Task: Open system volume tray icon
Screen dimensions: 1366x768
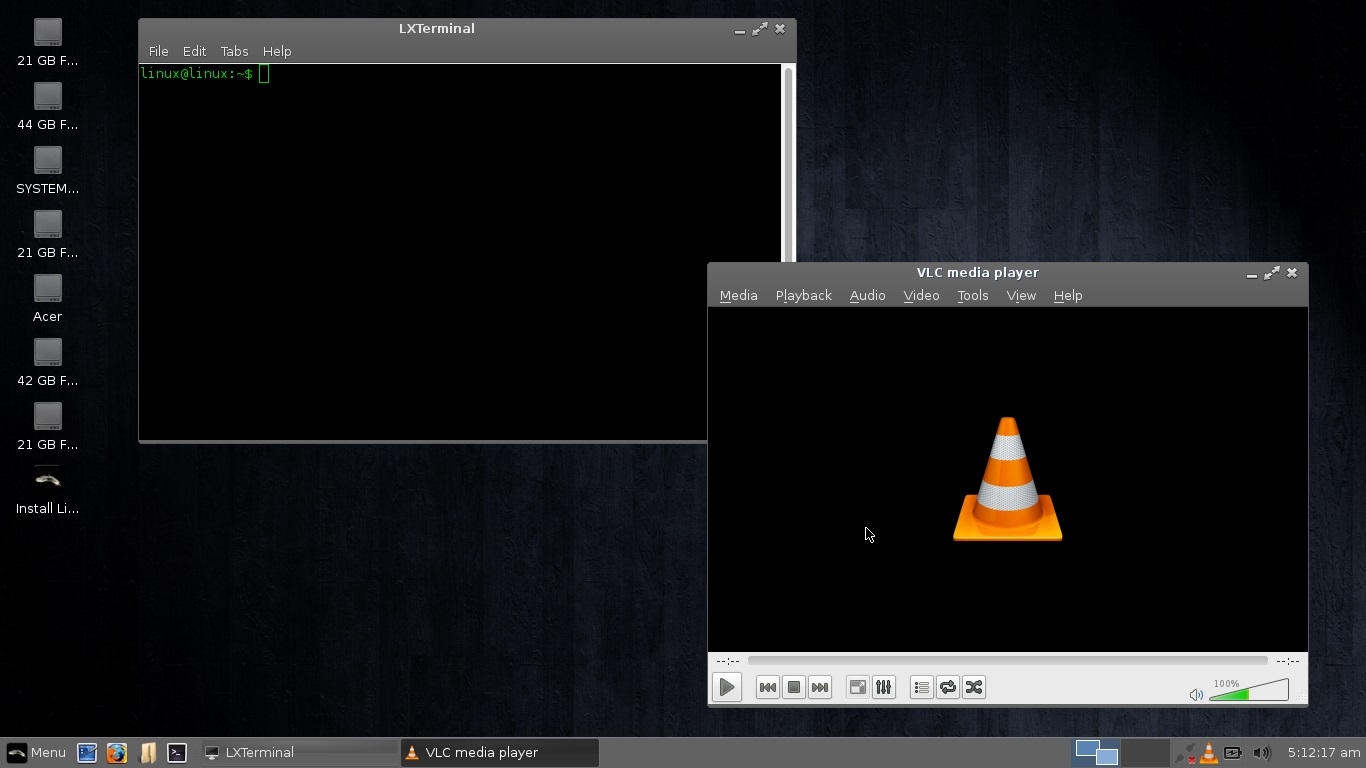Action: click(1261, 753)
